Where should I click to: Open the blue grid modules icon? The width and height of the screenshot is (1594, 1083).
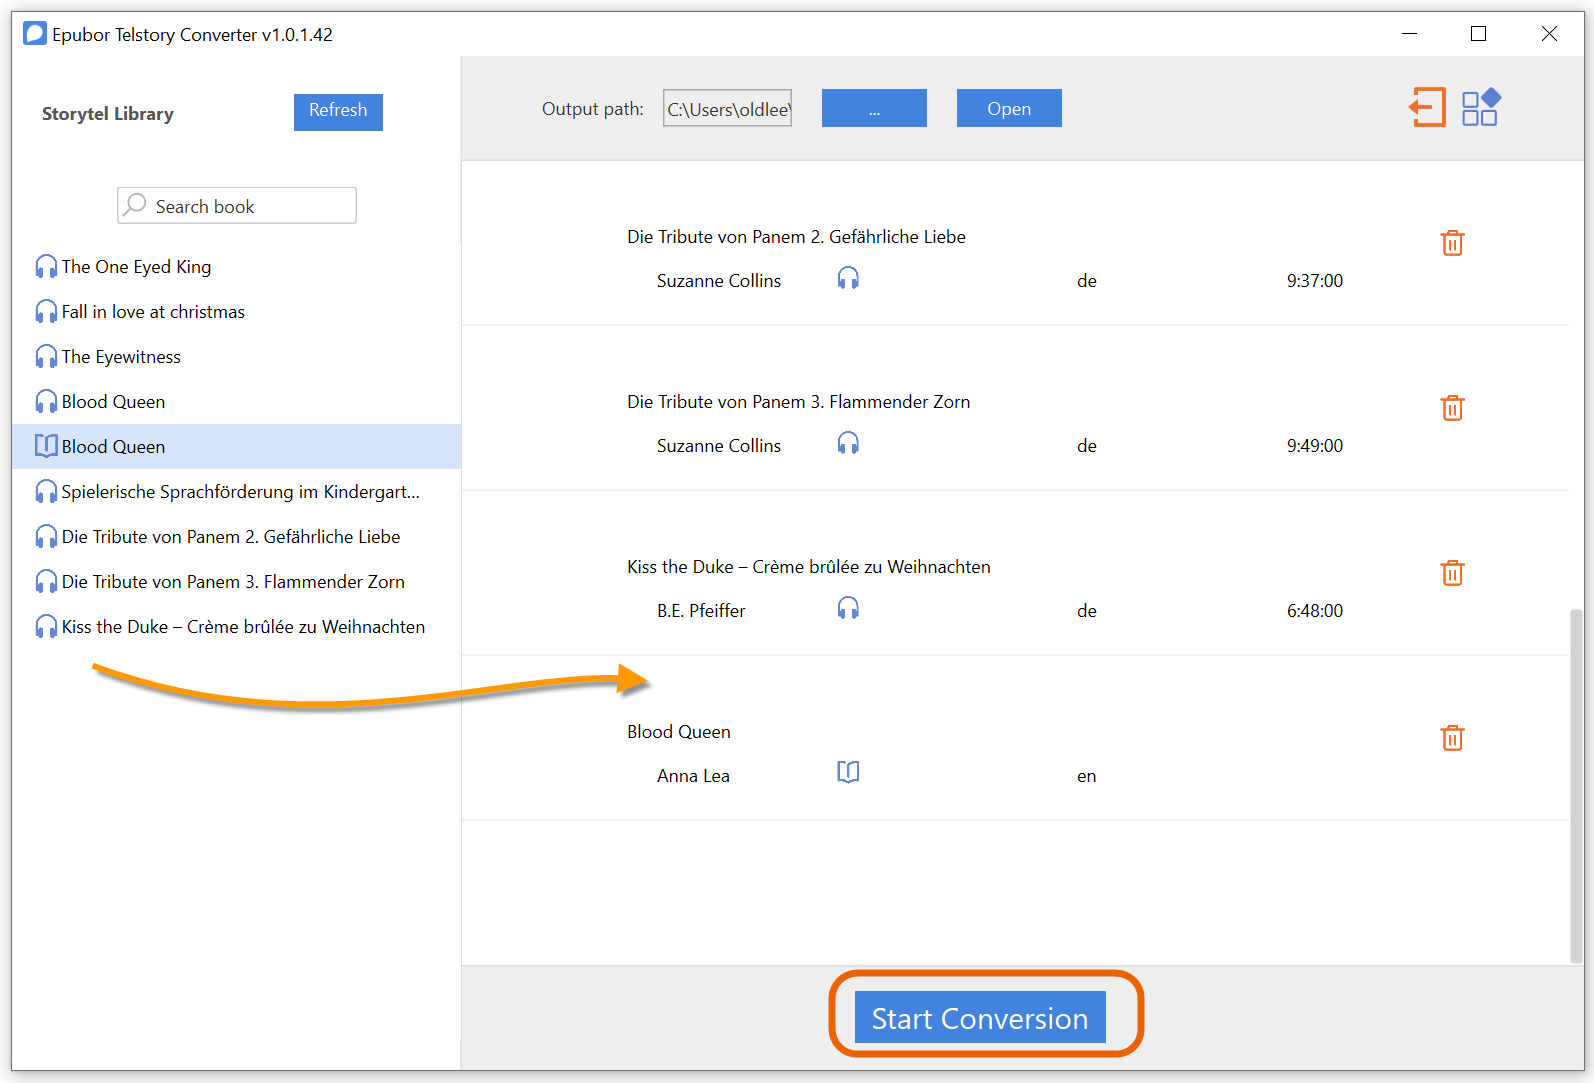pos(1481,107)
